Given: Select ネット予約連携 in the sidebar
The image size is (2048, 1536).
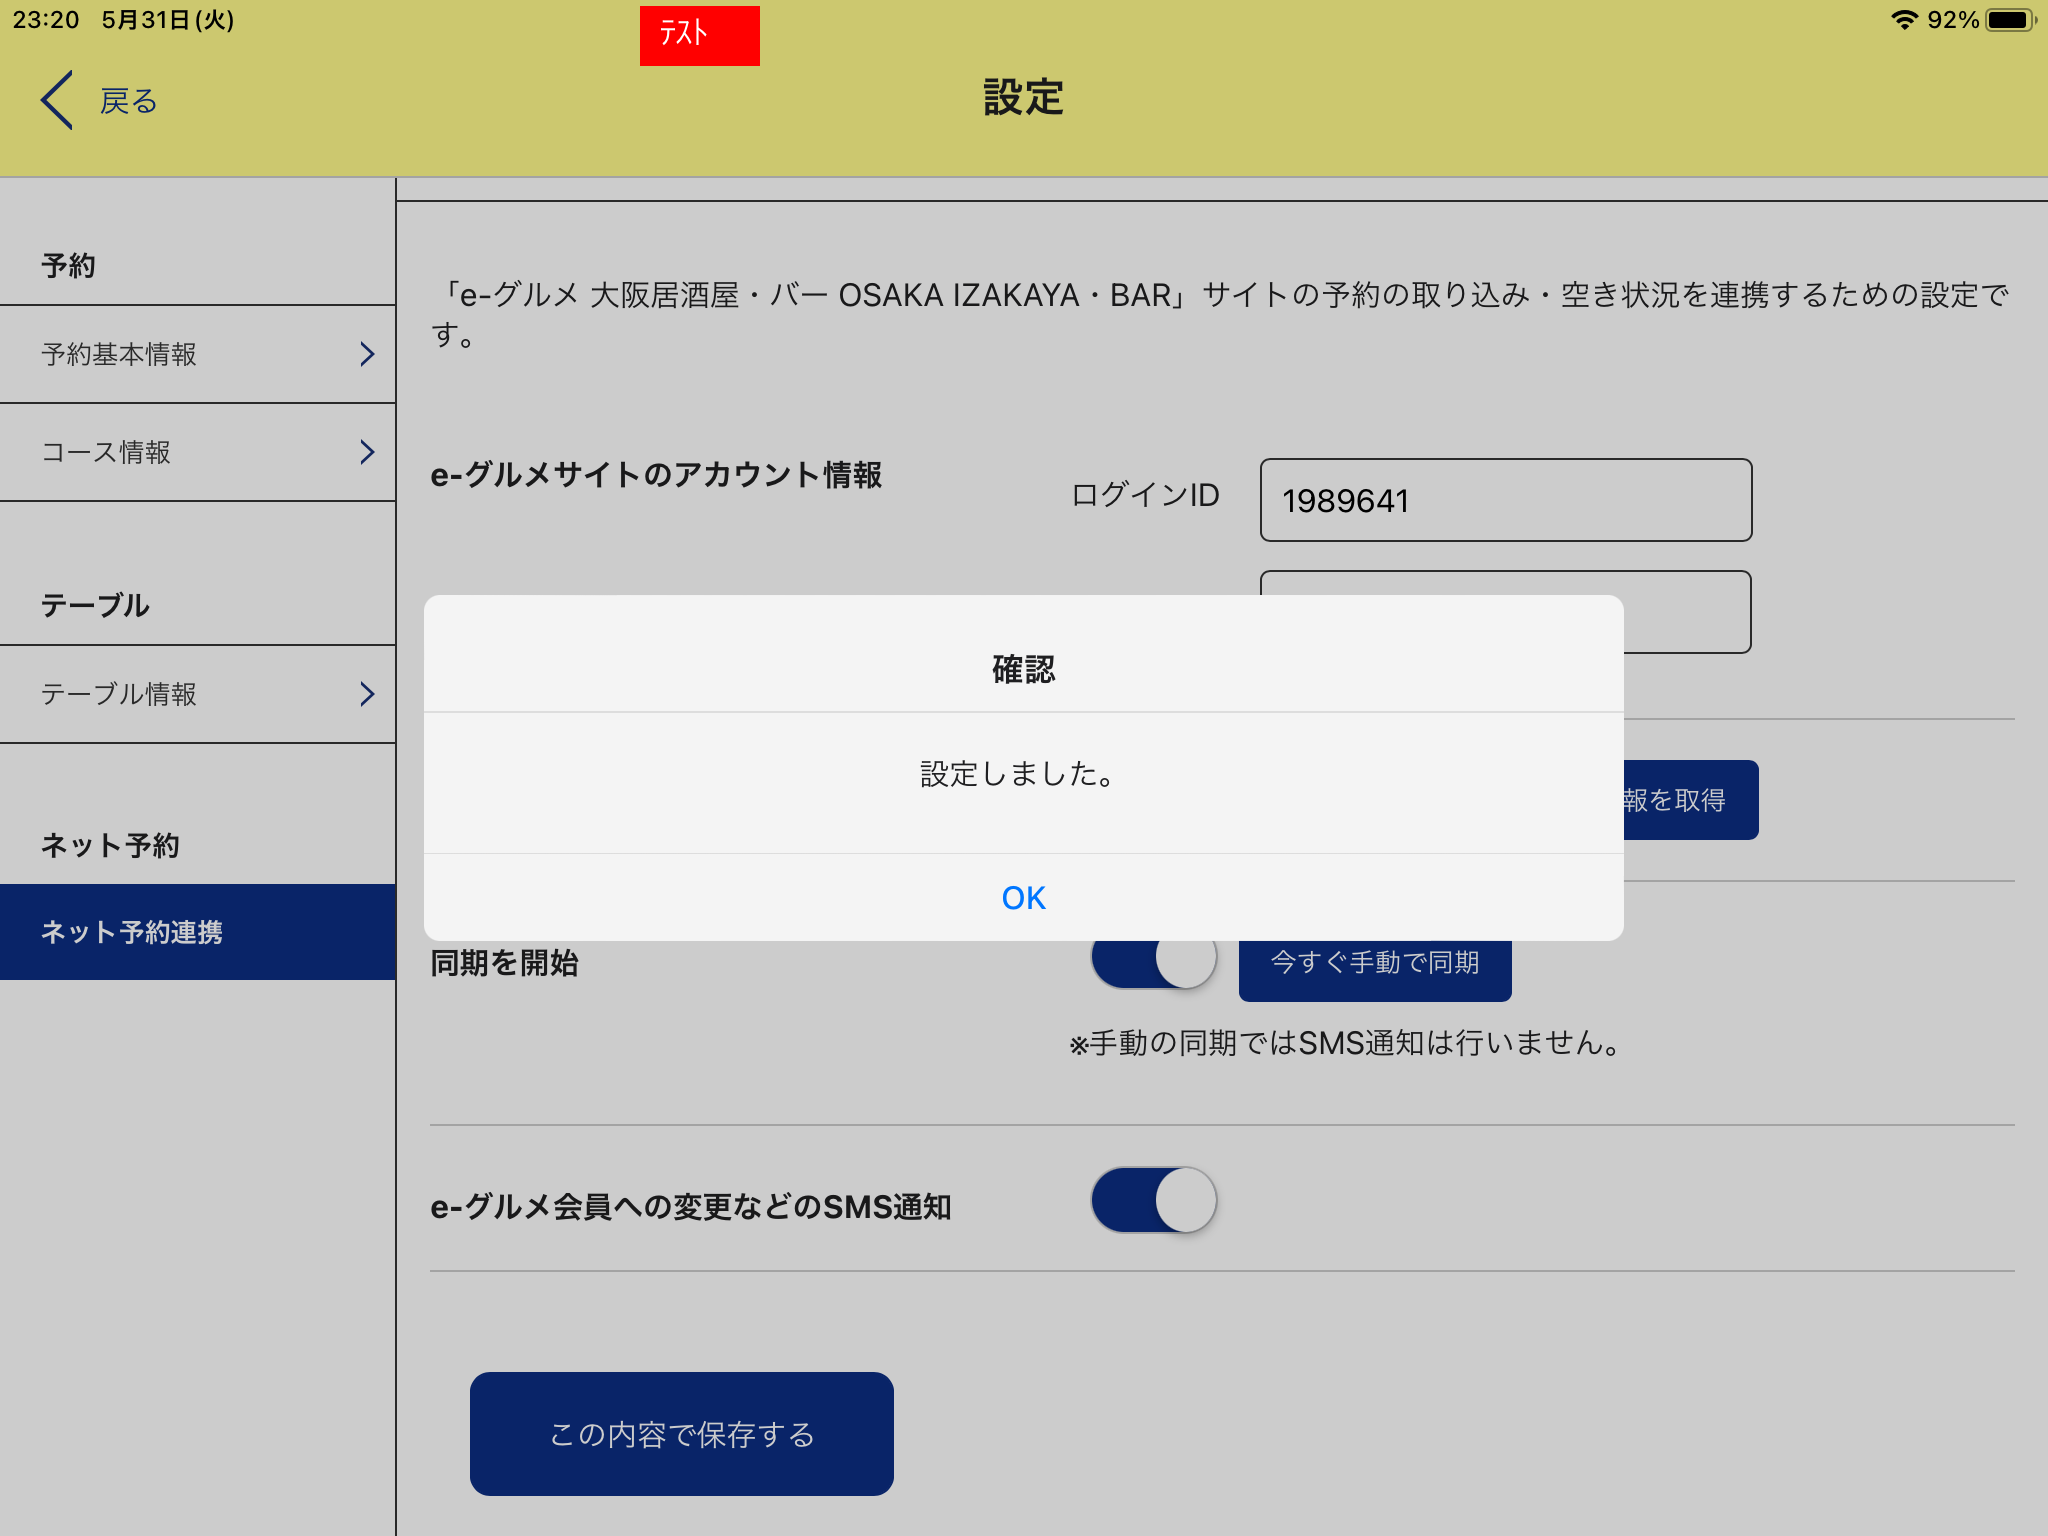Looking at the screenshot, I should click(x=198, y=932).
